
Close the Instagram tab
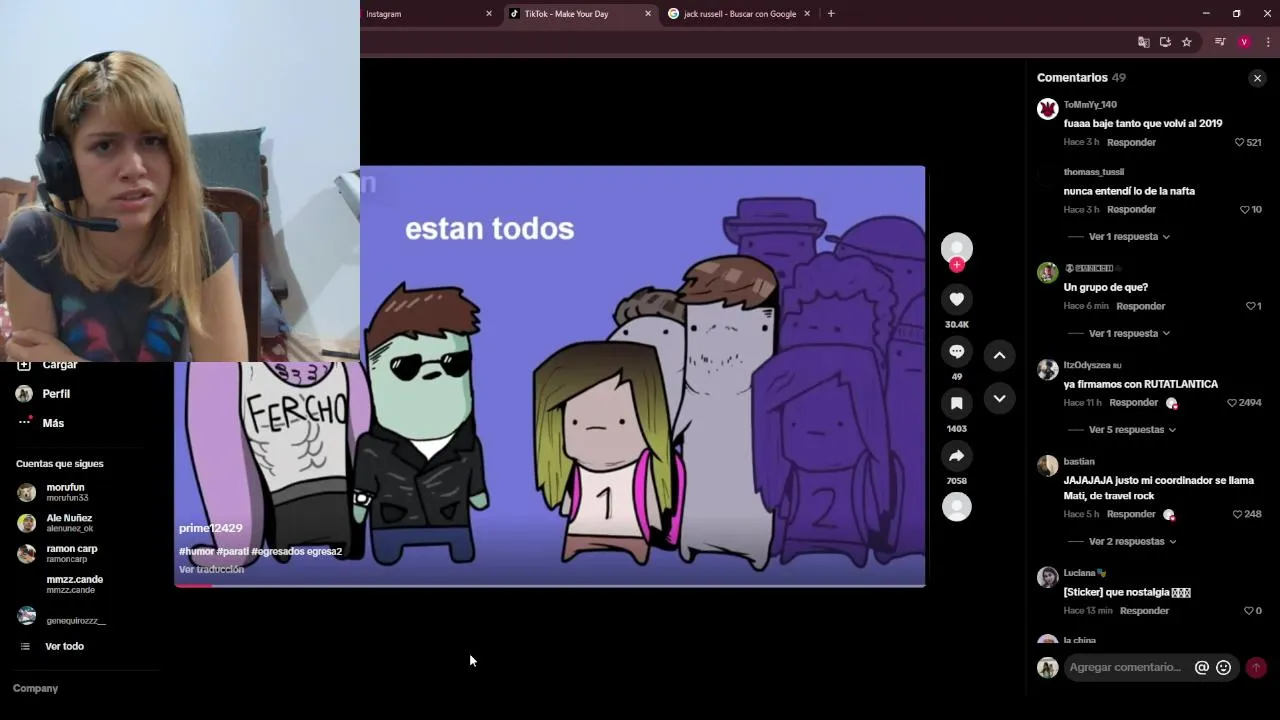tap(489, 14)
